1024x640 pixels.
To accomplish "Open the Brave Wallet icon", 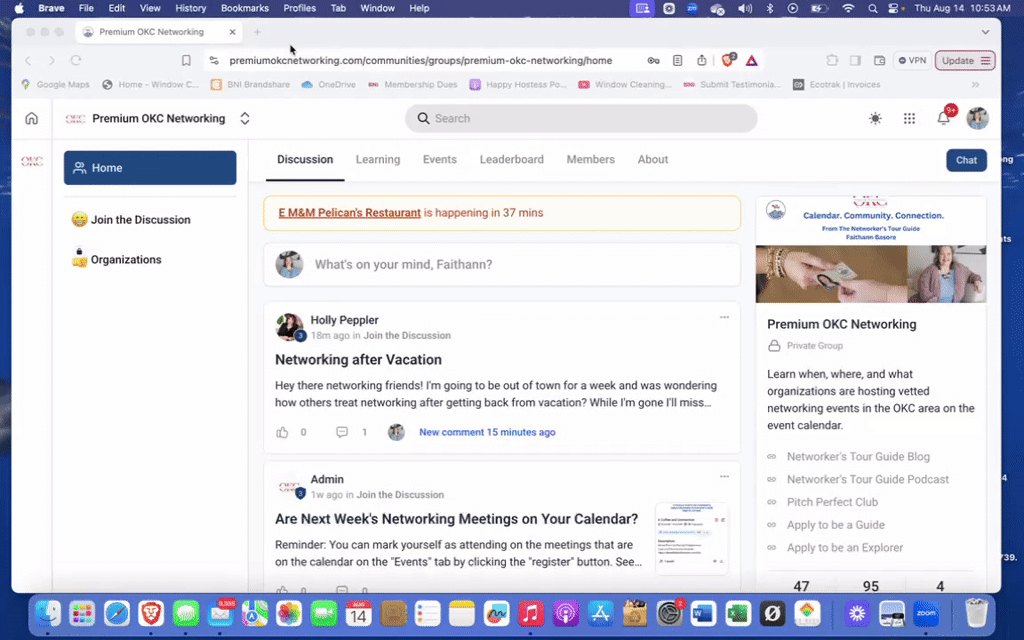I will (x=880, y=60).
